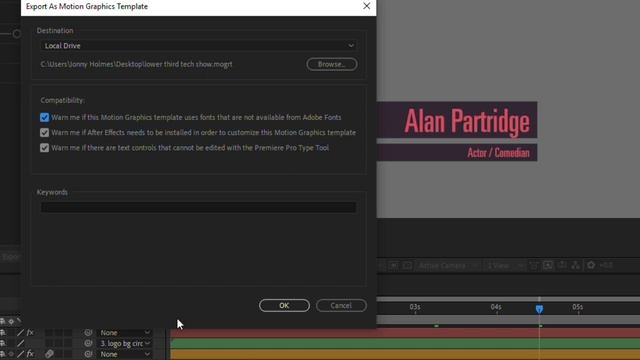Open the bottom layer's None parent dropdown
Image resolution: width=640 pixels, height=360 pixels.
[124, 354]
